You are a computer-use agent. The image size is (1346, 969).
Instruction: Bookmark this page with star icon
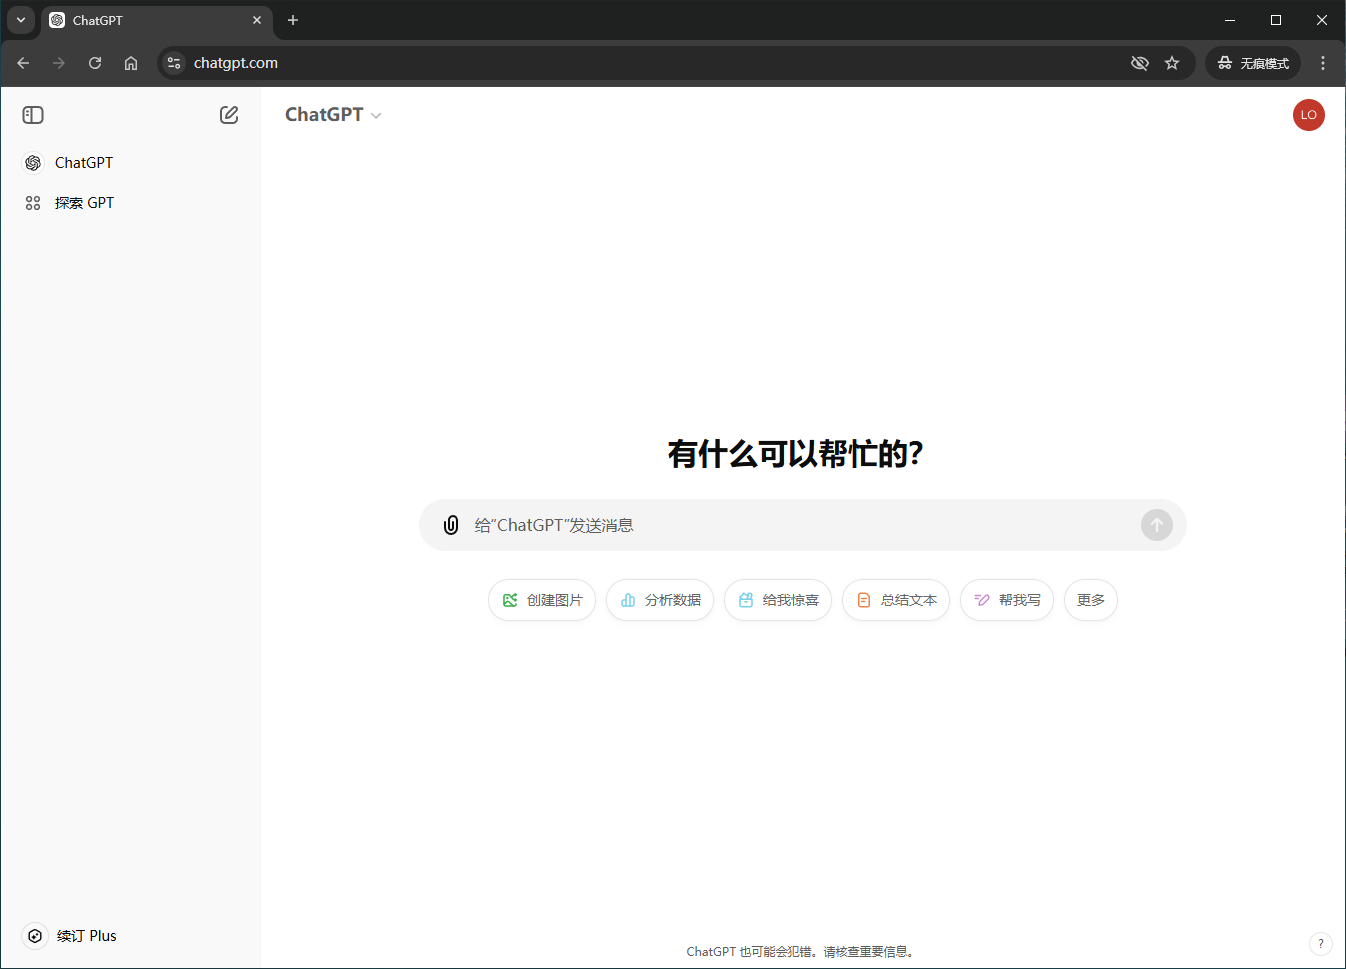click(x=1172, y=63)
